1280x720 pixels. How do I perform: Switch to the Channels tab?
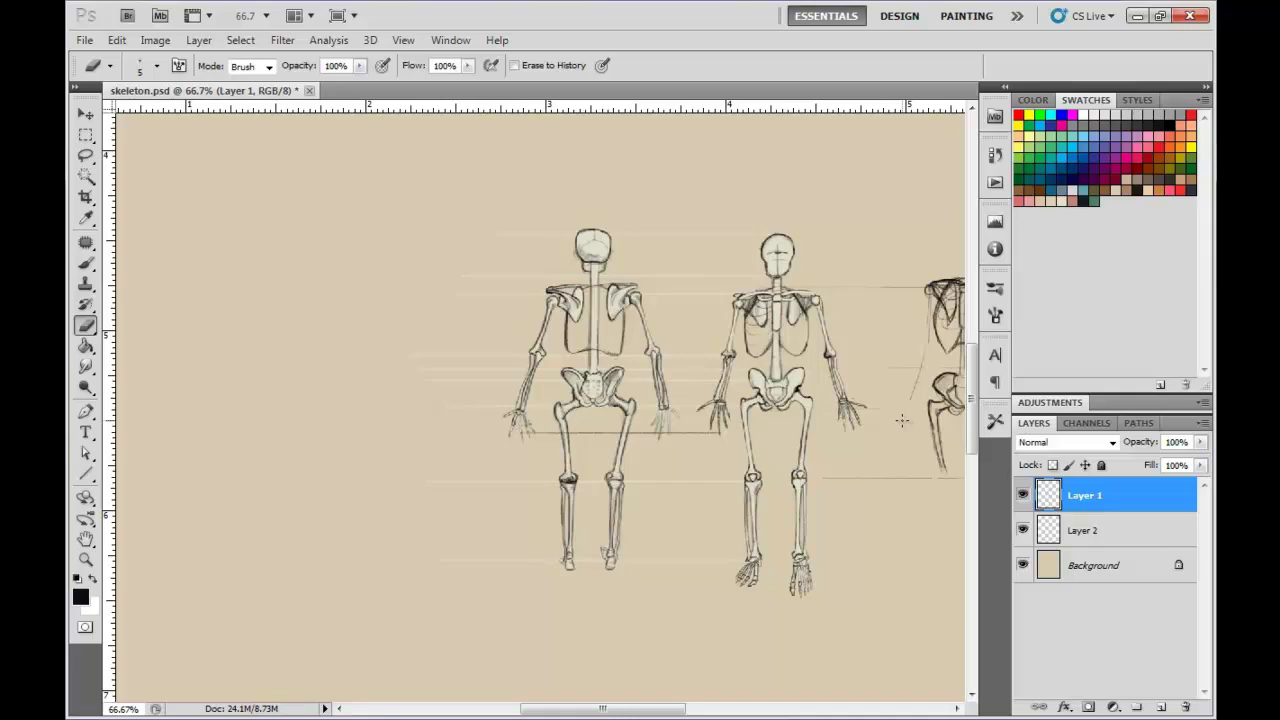(x=1086, y=423)
